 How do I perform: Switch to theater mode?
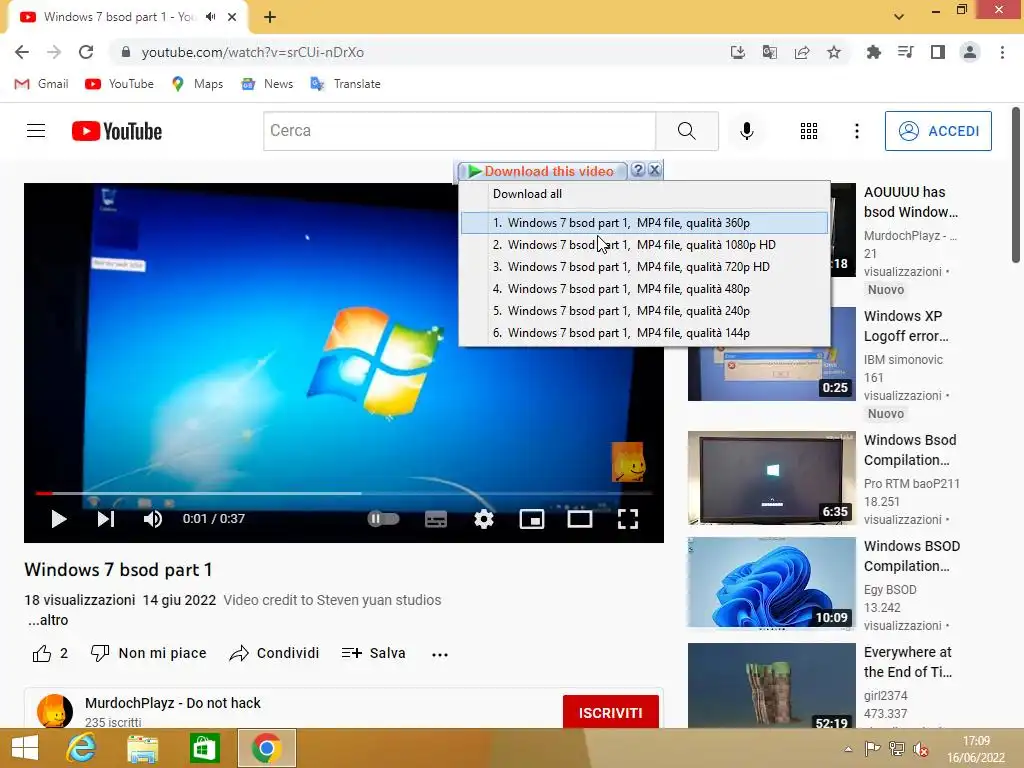point(580,519)
